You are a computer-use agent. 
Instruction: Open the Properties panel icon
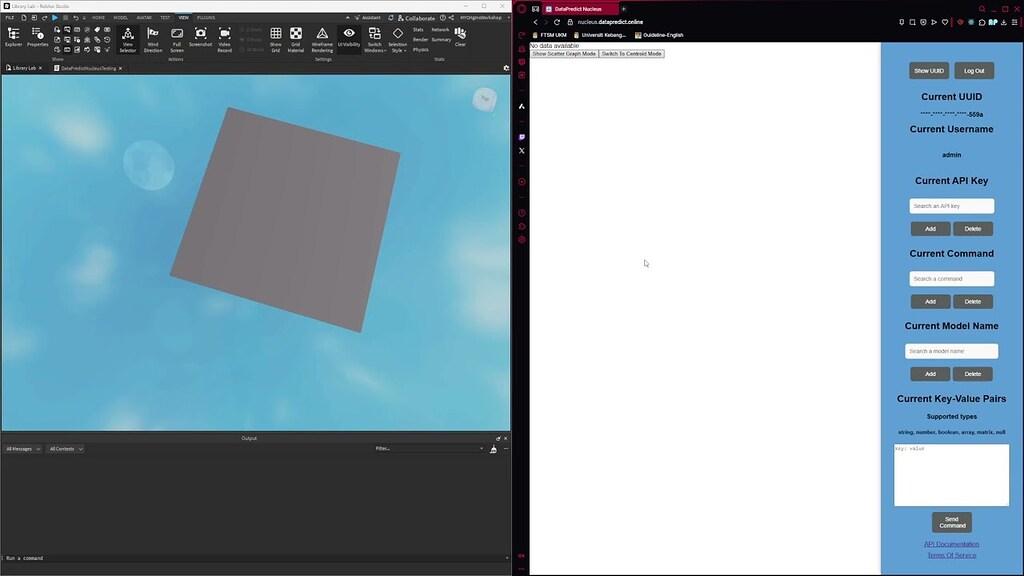pyautogui.click(x=37, y=37)
